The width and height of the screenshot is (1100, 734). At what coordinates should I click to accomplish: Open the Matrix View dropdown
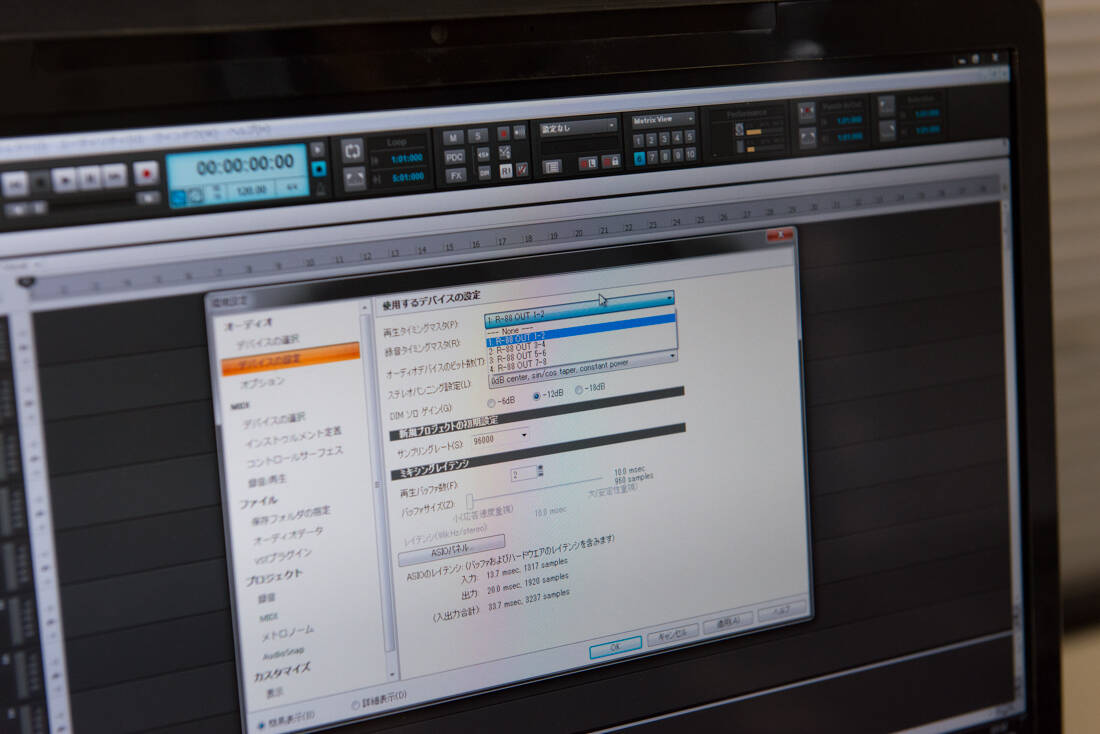(x=663, y=119)
